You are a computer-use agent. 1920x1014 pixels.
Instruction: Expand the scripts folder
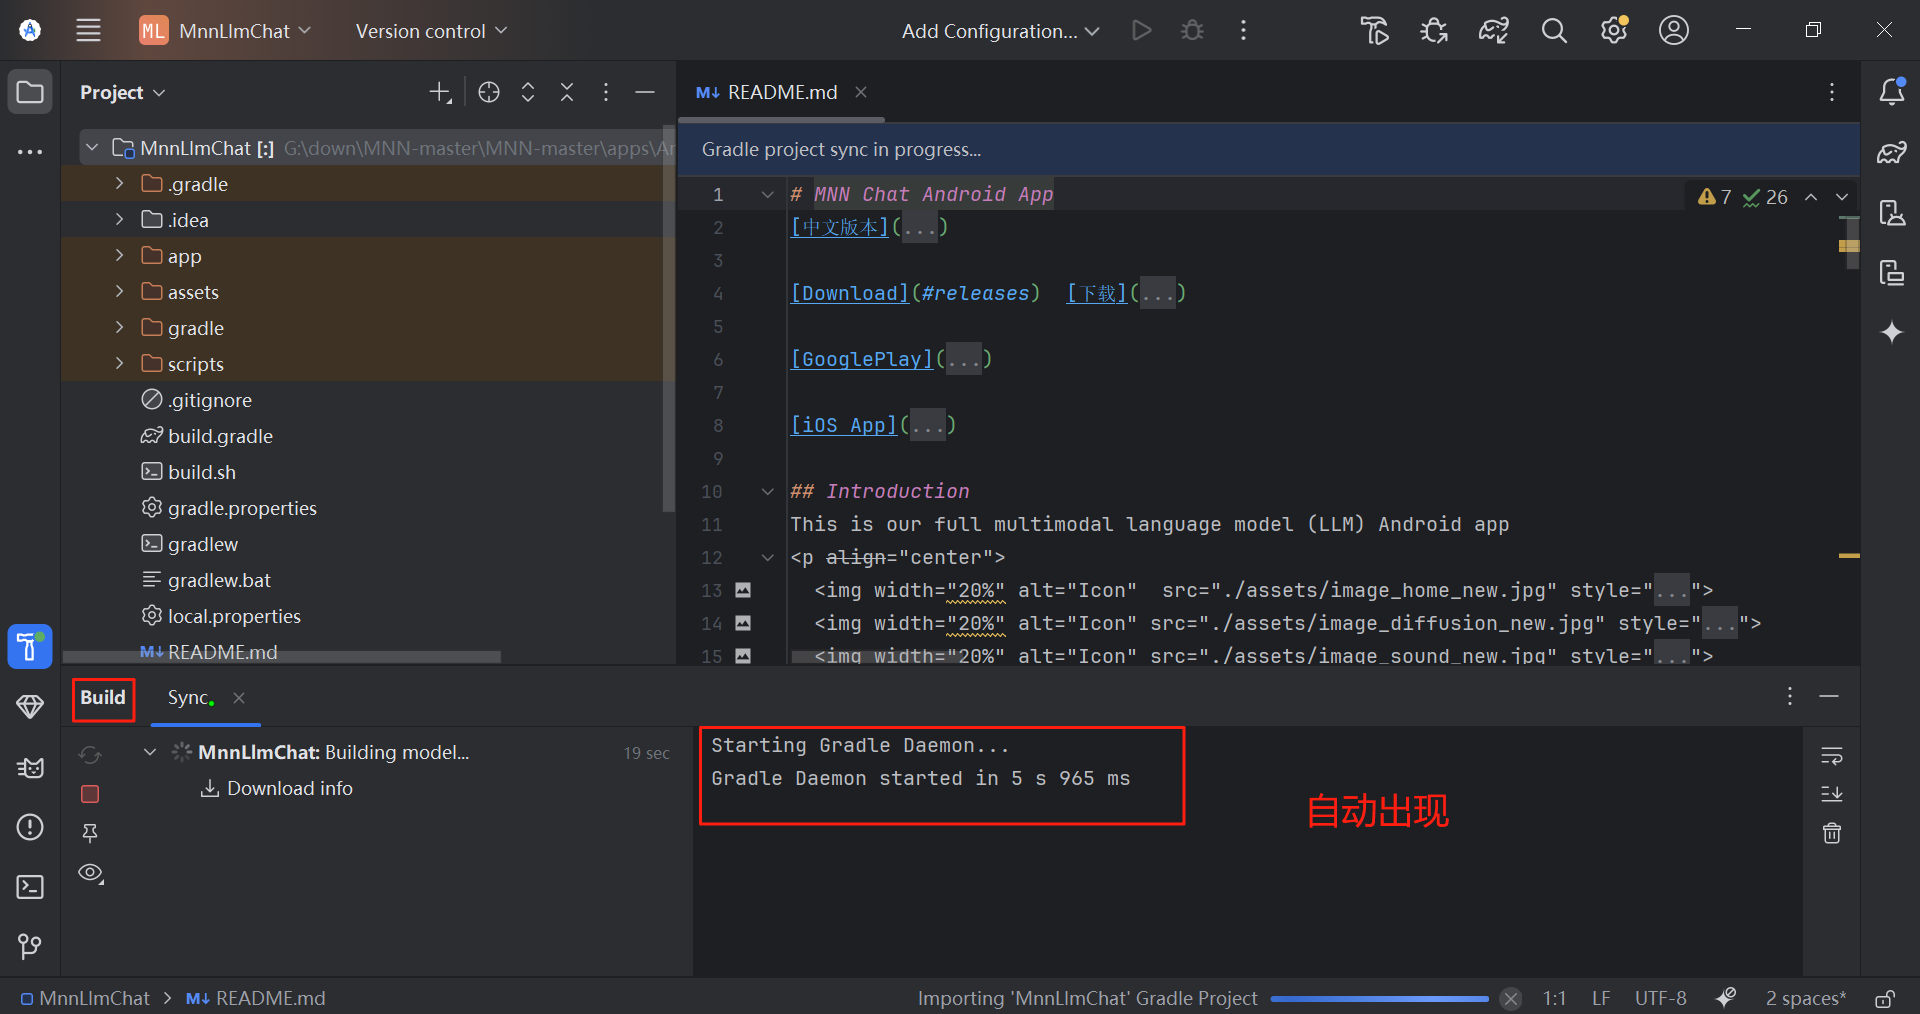click(119, 364)
